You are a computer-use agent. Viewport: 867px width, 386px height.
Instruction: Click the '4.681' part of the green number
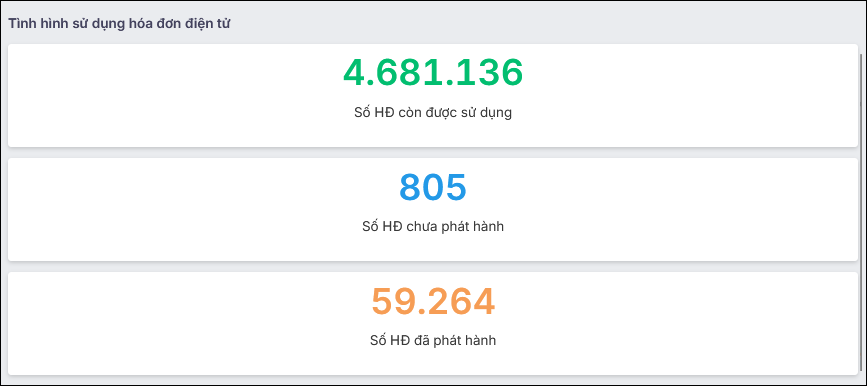click(x=393, y=72)
